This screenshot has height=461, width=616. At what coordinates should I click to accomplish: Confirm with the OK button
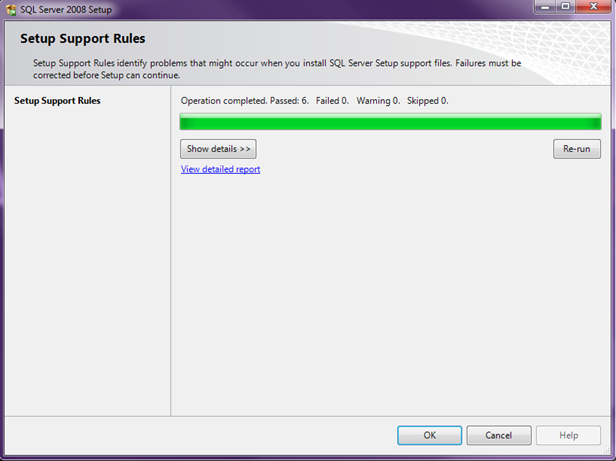(x=429, y=435)
